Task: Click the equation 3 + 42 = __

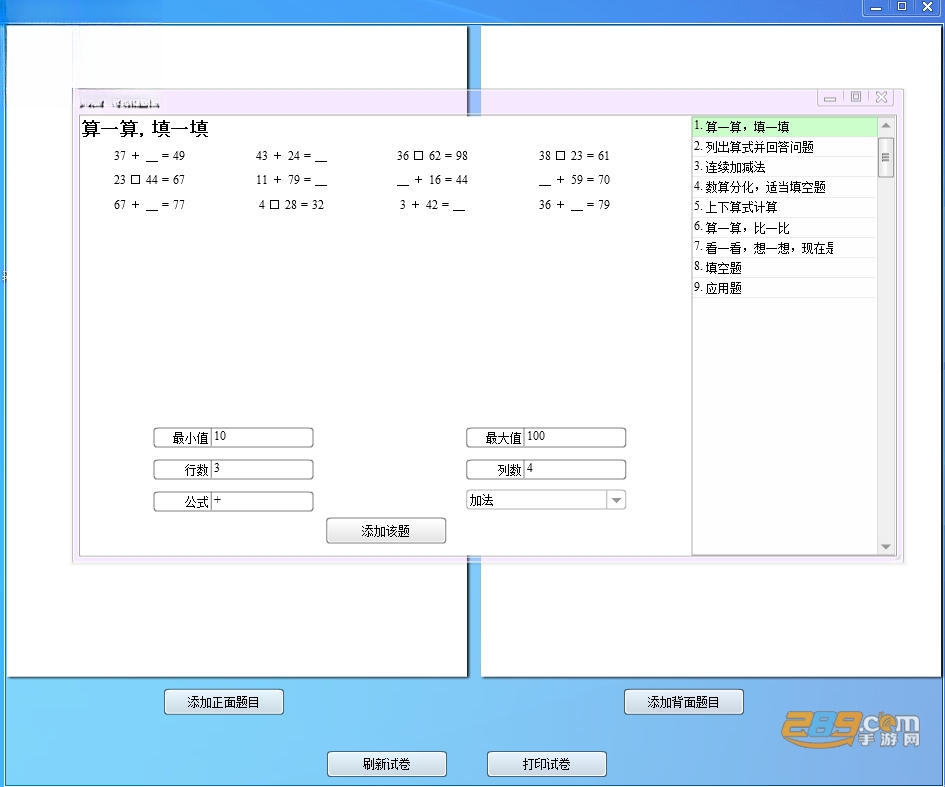Action: tap(432, 205)
